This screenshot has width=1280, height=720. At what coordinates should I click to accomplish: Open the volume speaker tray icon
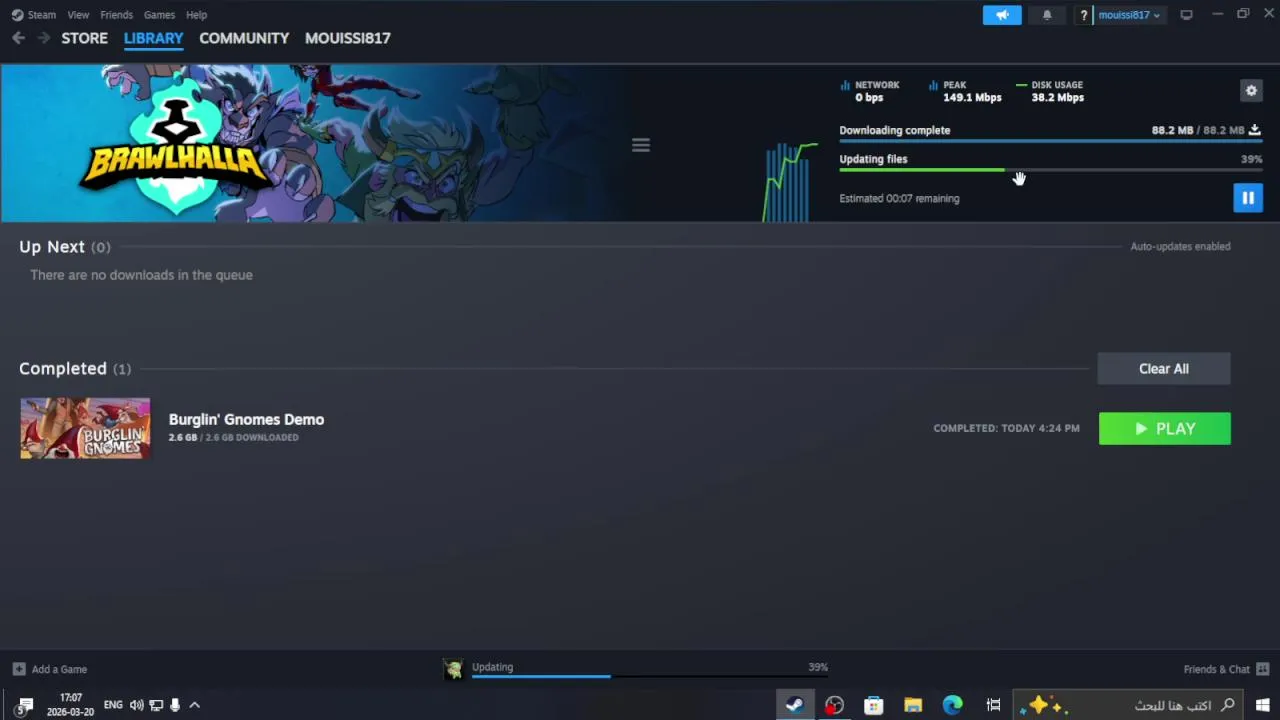point(137,705)
